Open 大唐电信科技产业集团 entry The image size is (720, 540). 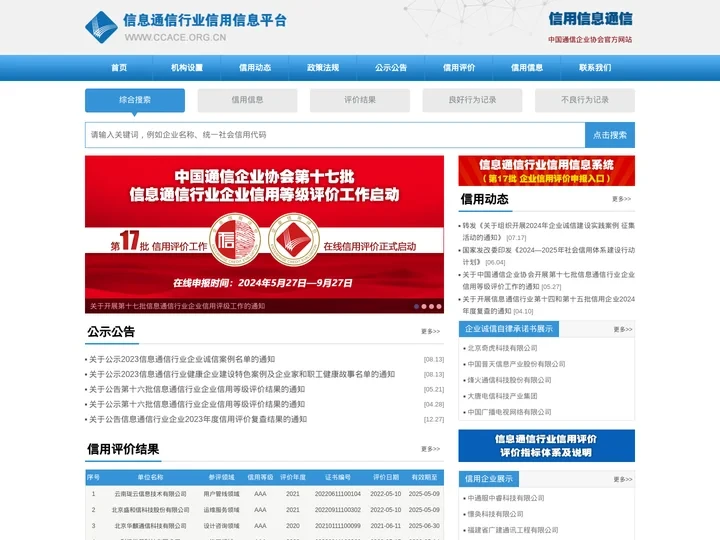tap(502, 396)
